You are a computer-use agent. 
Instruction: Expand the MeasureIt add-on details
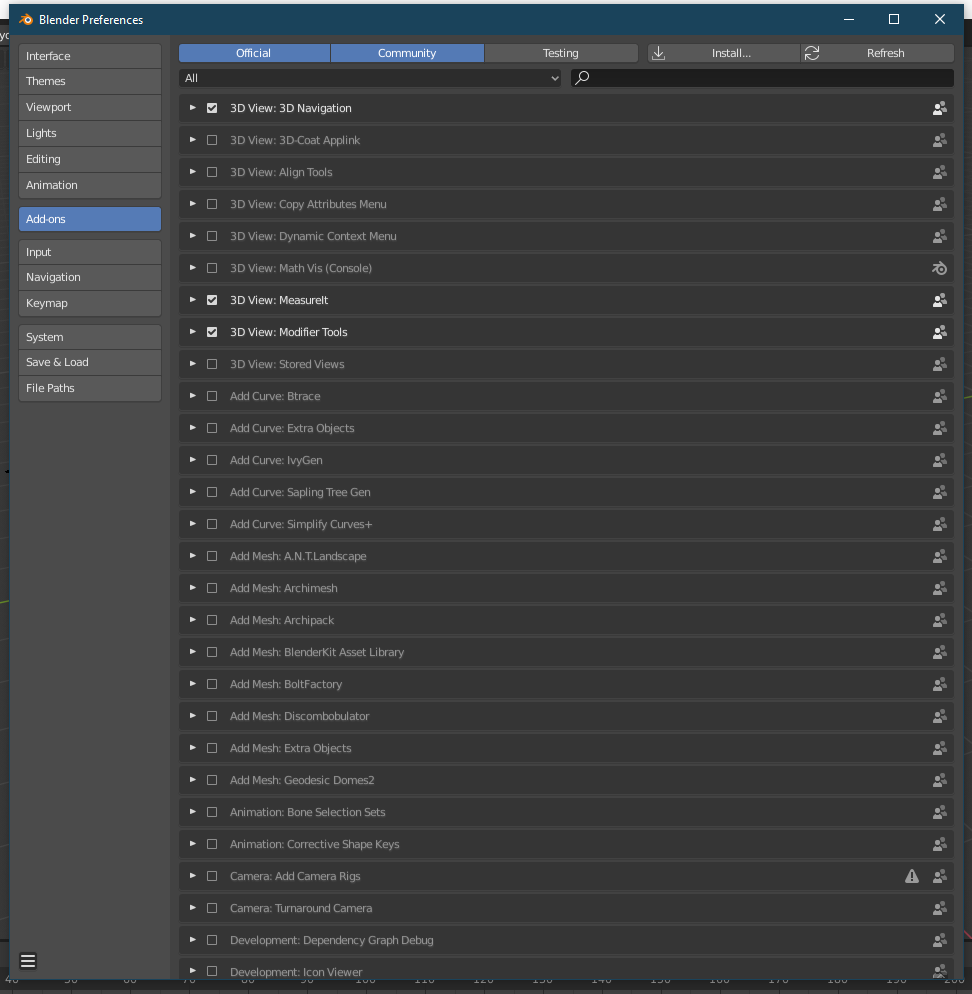[x=193, y=300]
